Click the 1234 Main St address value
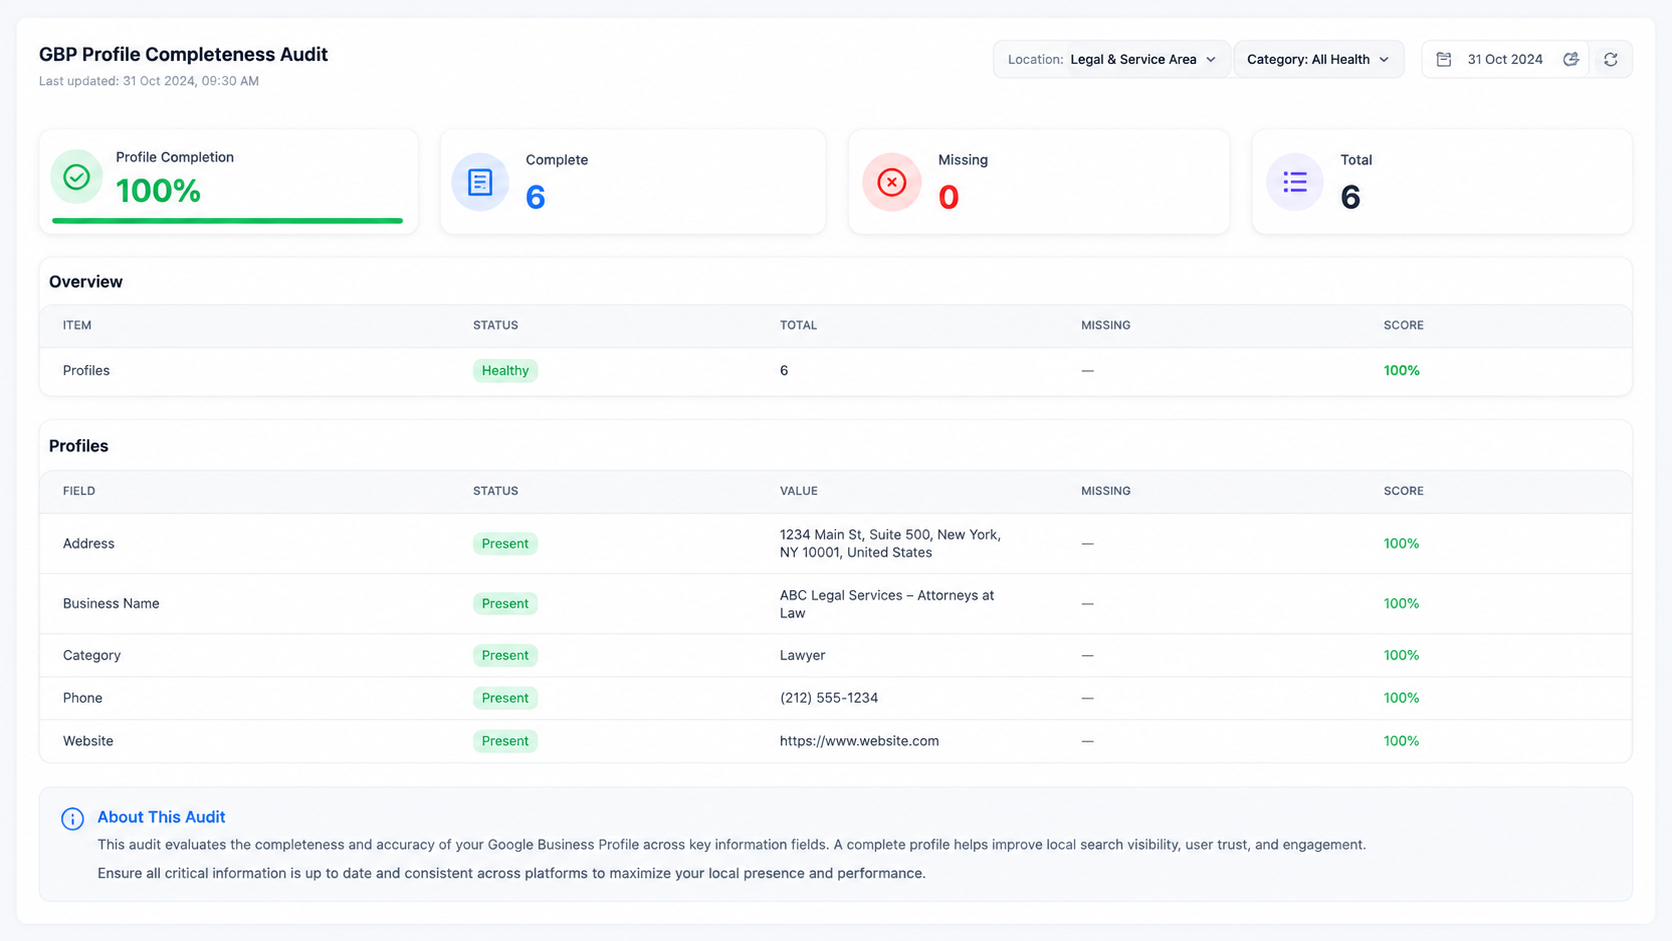1672x941 pixels. click(890, 544)
